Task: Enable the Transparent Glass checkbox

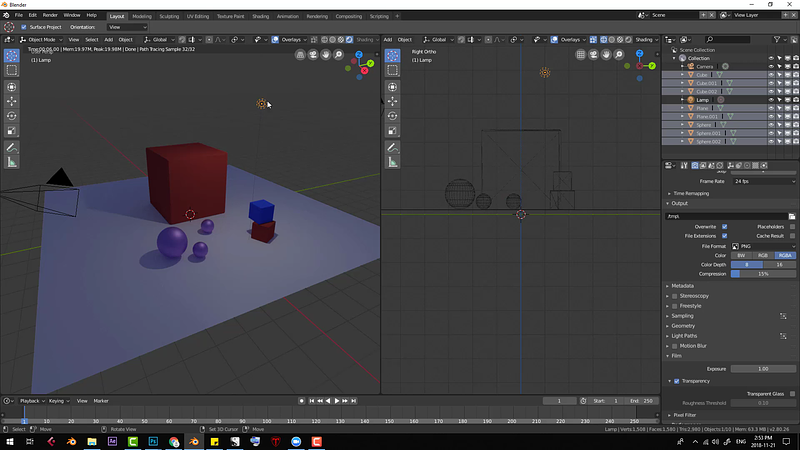Action: tap(792, 394)
